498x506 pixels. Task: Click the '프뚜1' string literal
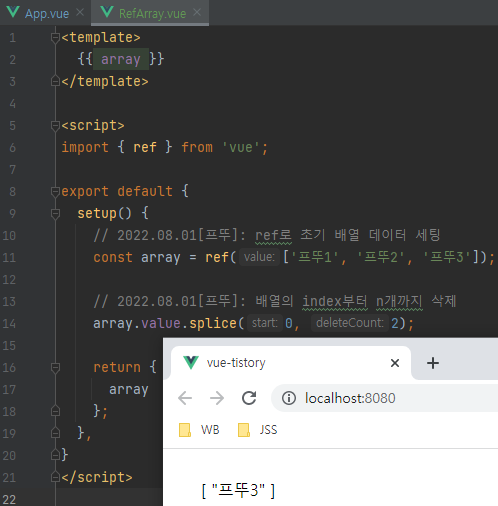[315, 257]
